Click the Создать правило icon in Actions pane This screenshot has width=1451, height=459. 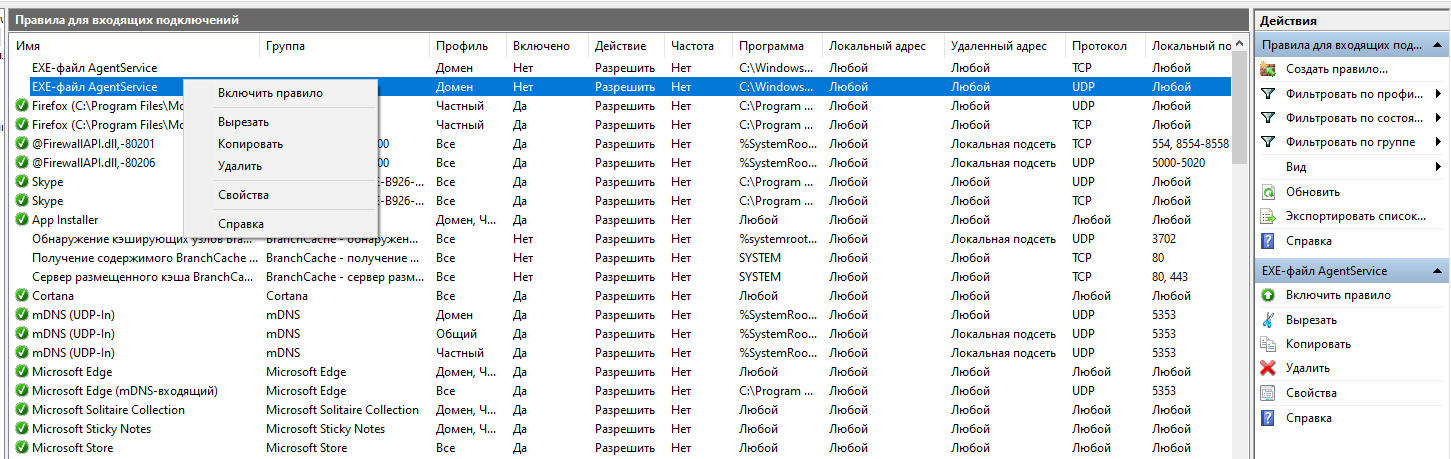tap(1268, 69)
